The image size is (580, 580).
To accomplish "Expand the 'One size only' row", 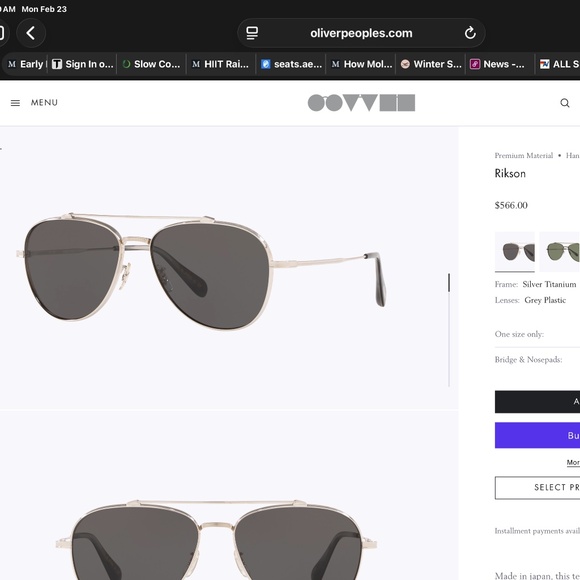I will click(x=537, y=334).
